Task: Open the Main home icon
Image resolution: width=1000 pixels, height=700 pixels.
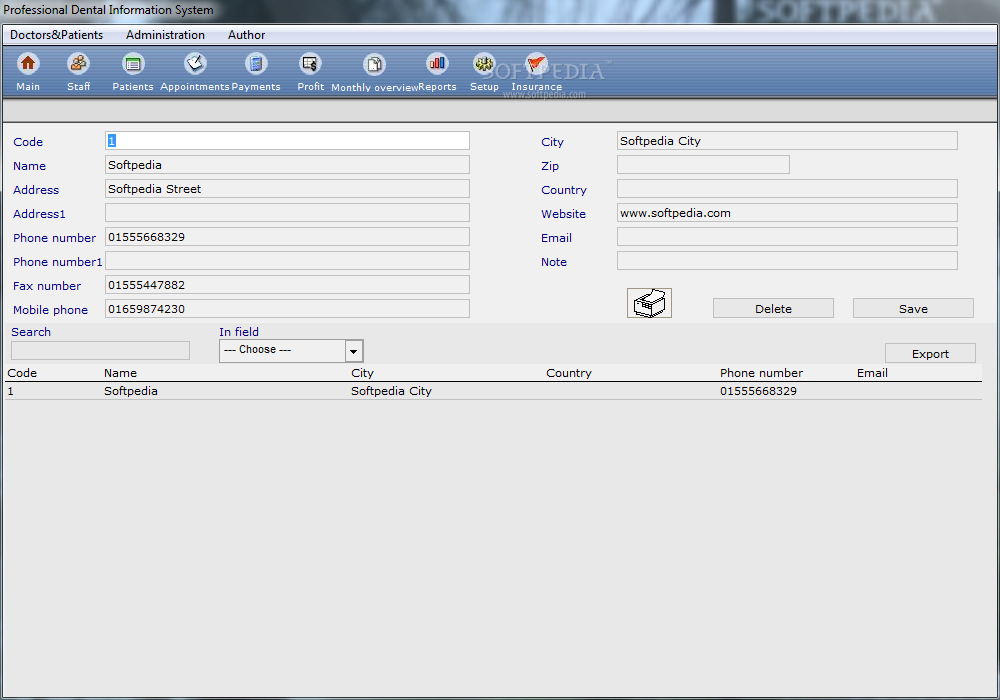Action: 28,64
